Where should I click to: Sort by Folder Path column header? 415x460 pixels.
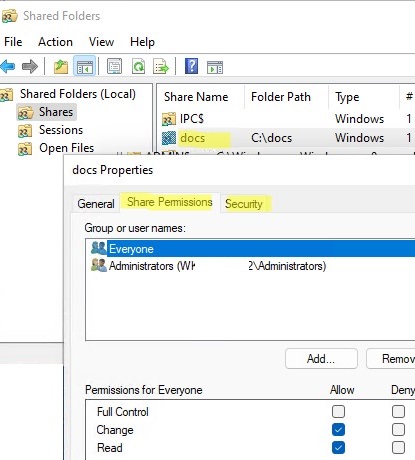[x=281, y=97]
